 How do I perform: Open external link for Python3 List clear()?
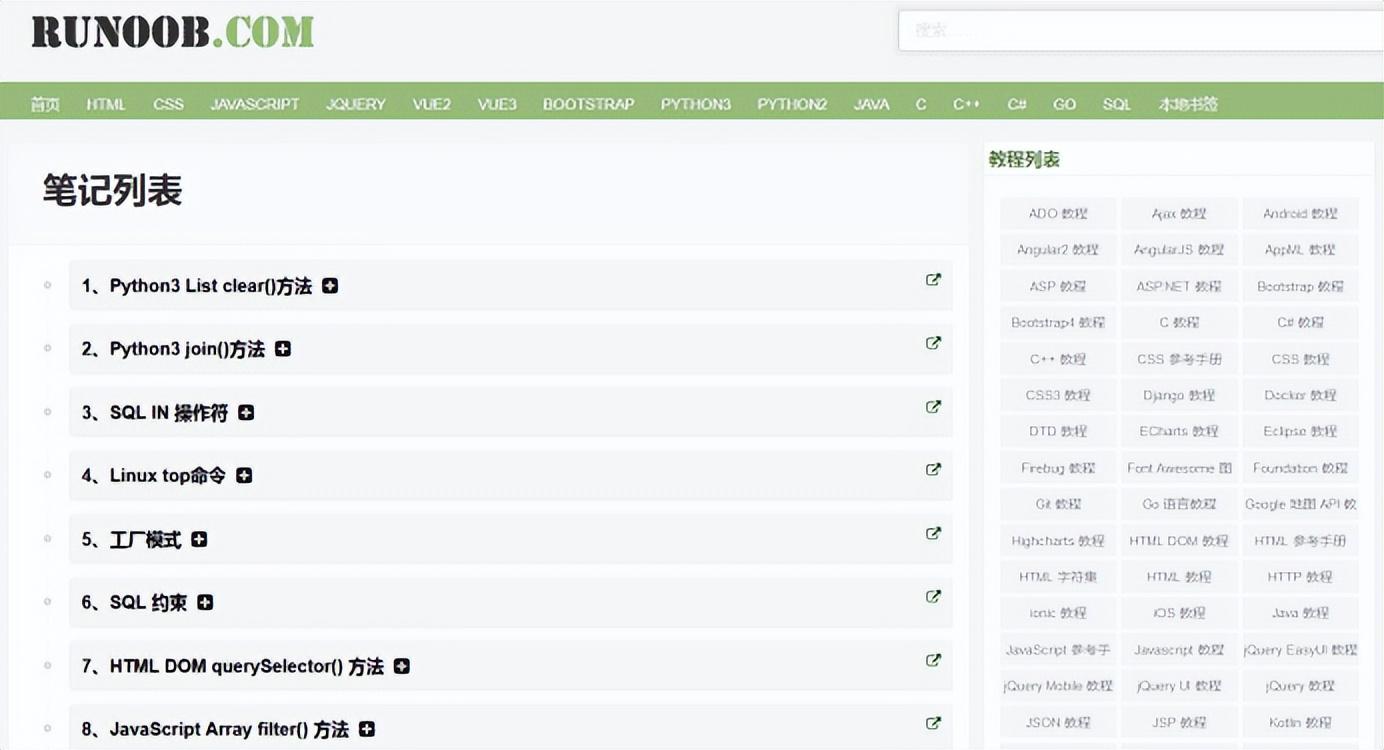[933, 280]
